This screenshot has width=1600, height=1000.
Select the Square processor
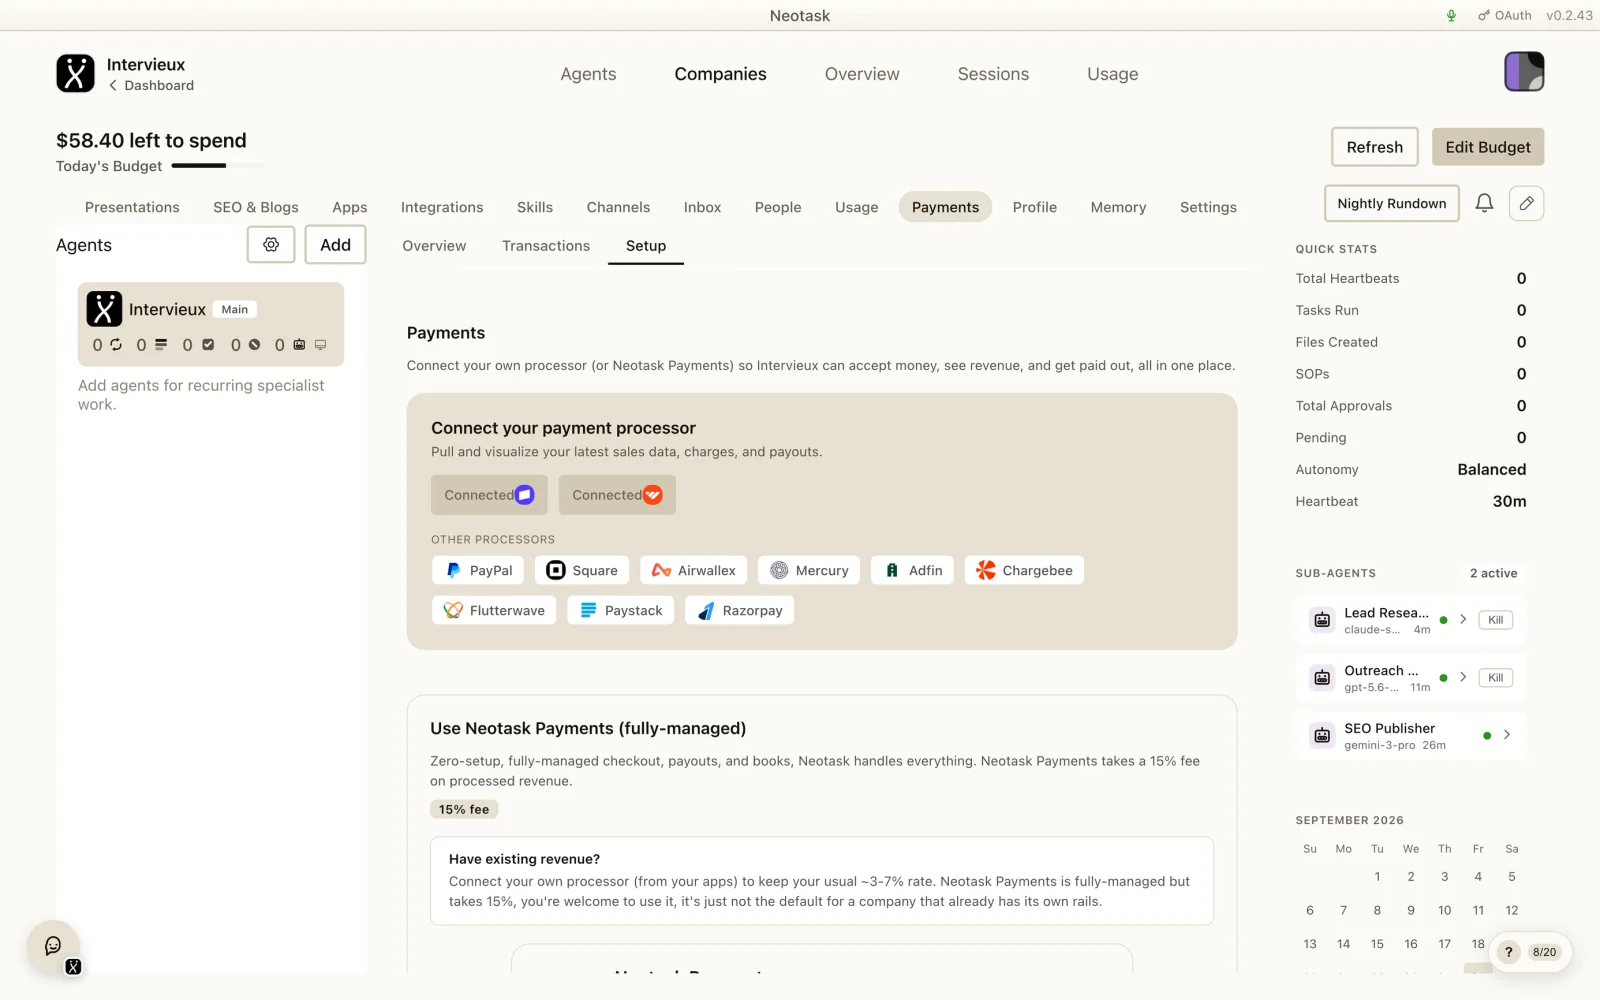582,570
